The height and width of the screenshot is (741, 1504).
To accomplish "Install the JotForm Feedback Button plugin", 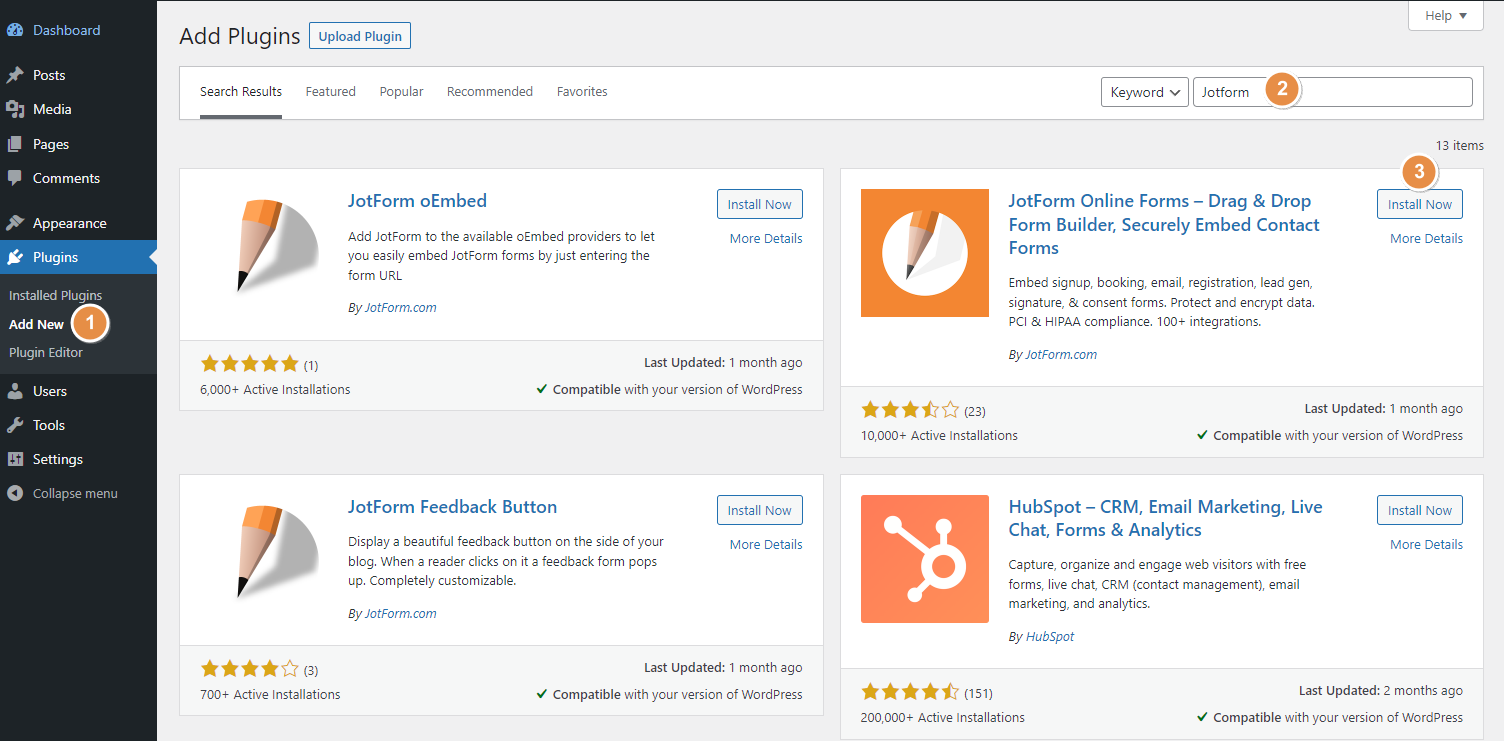I will click(x=760, y=510).
